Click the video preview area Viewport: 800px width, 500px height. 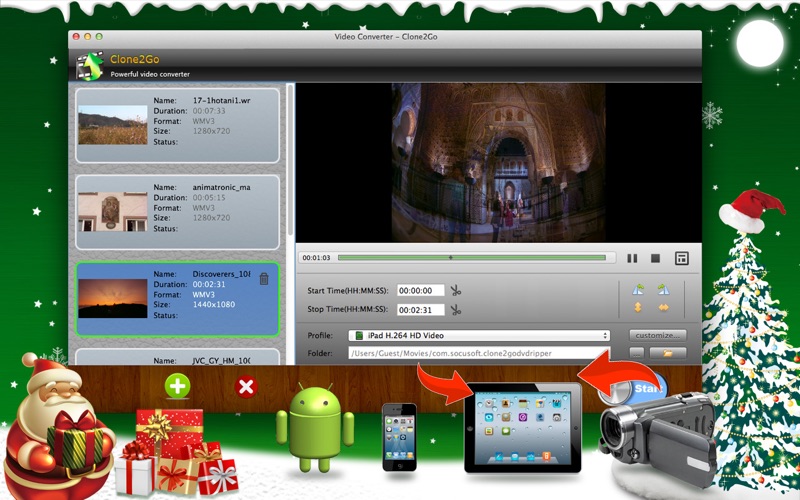[498, 163]
